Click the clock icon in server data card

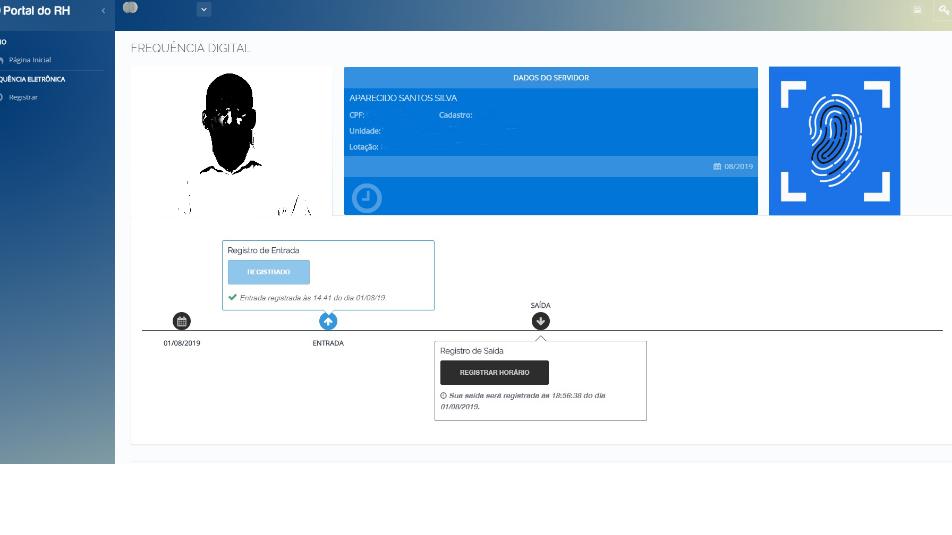point(368,199)
